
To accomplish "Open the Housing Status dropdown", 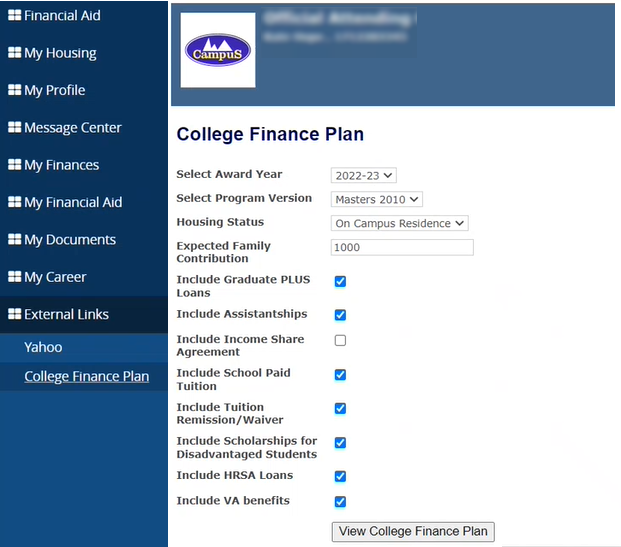I will point(400,223).
